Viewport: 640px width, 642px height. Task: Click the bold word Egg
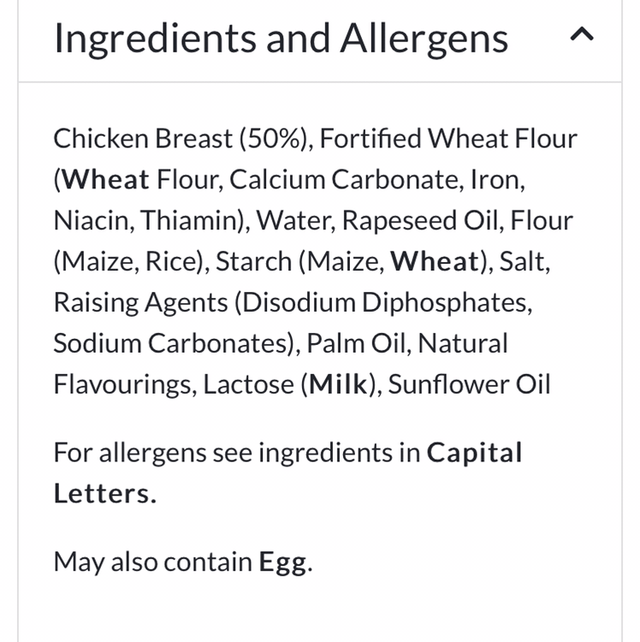pos(283,562)
